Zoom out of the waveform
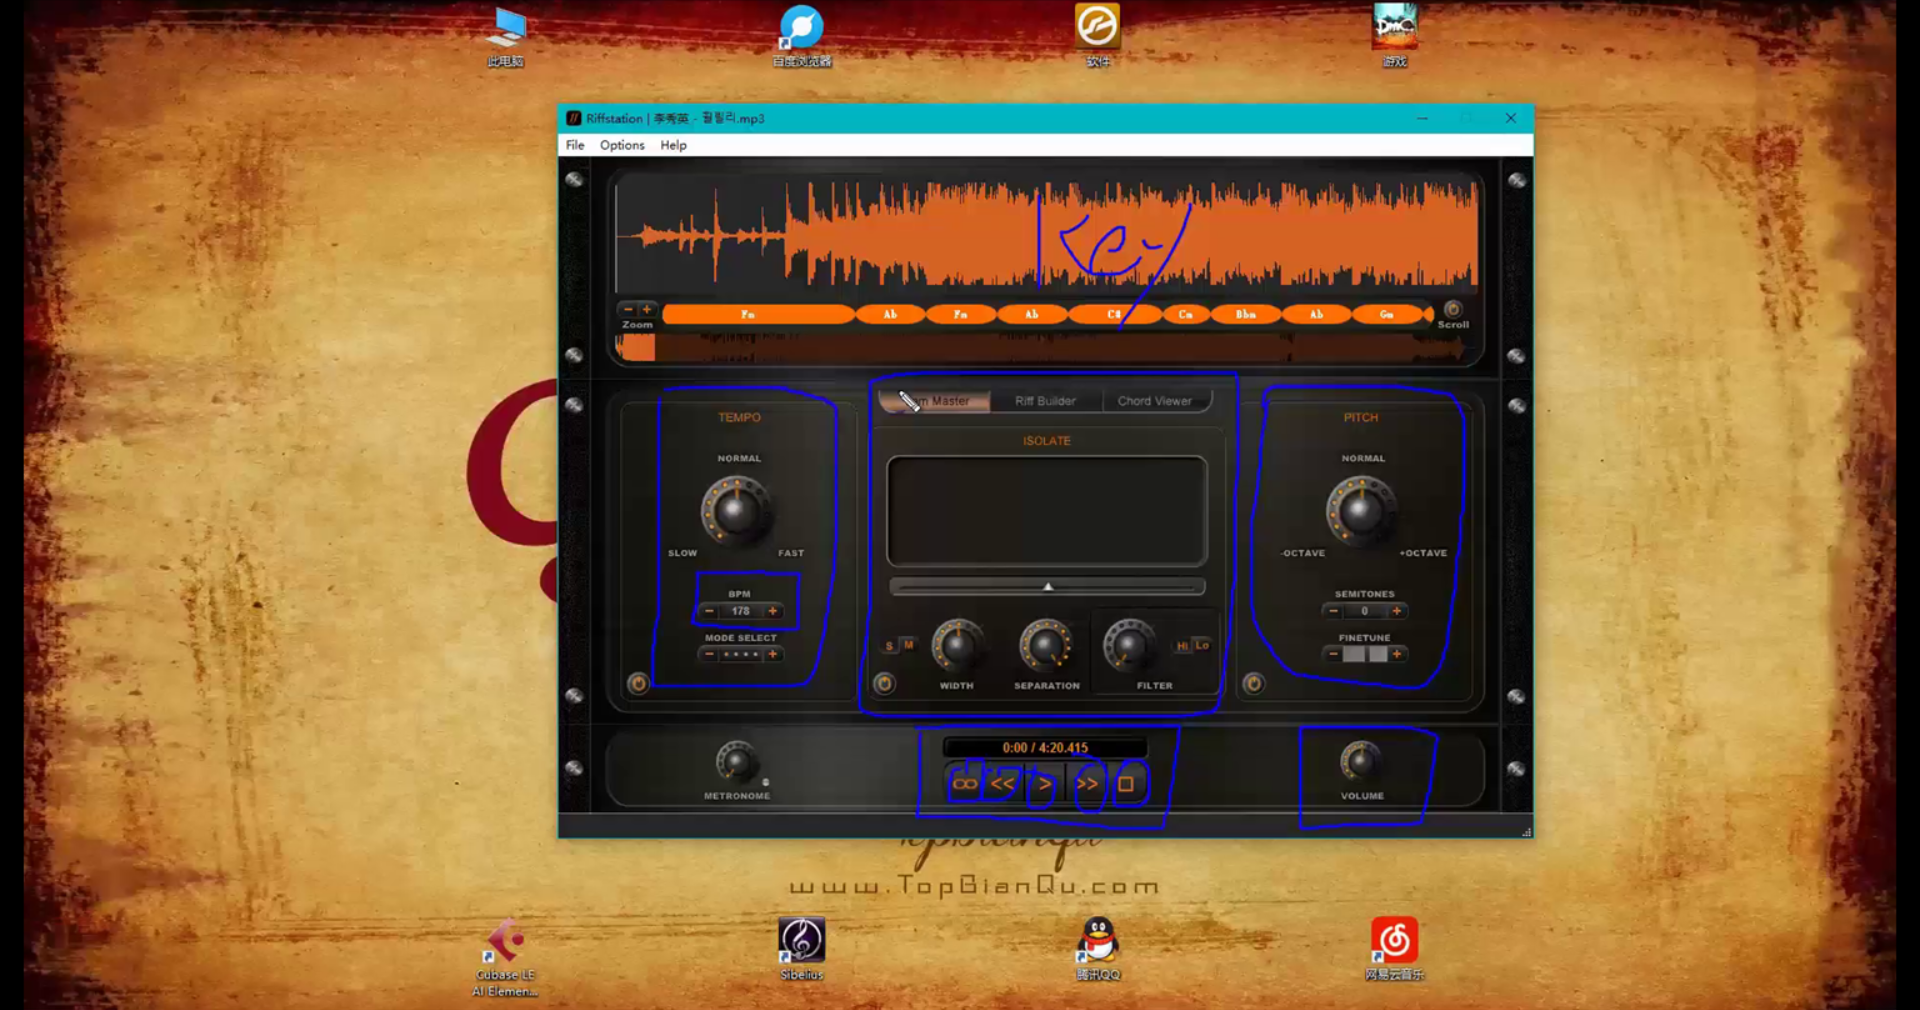The image size is (1920, 1010). tap(628, 310)
